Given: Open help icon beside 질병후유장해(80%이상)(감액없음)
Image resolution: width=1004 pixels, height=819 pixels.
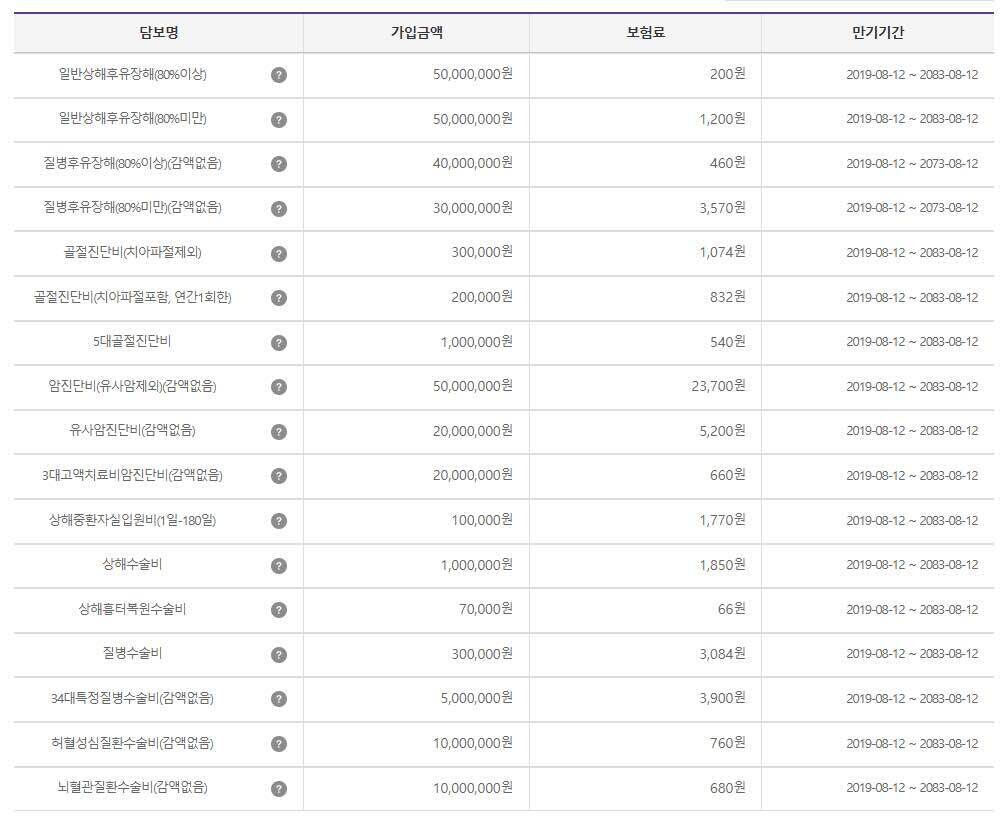Looking at the screenshot, I should click(279, 164).
